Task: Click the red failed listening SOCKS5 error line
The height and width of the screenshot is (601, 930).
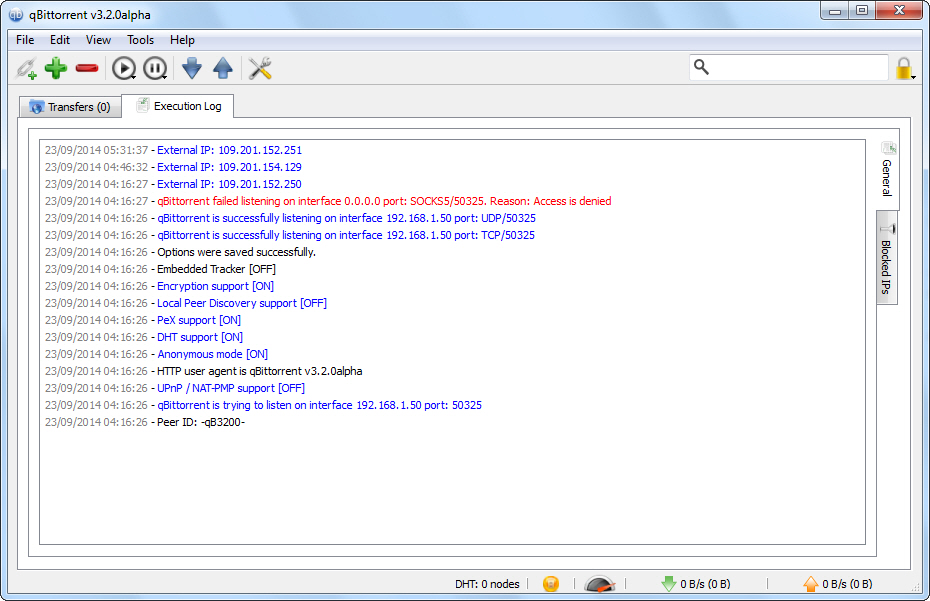Action: pos(328,201)
